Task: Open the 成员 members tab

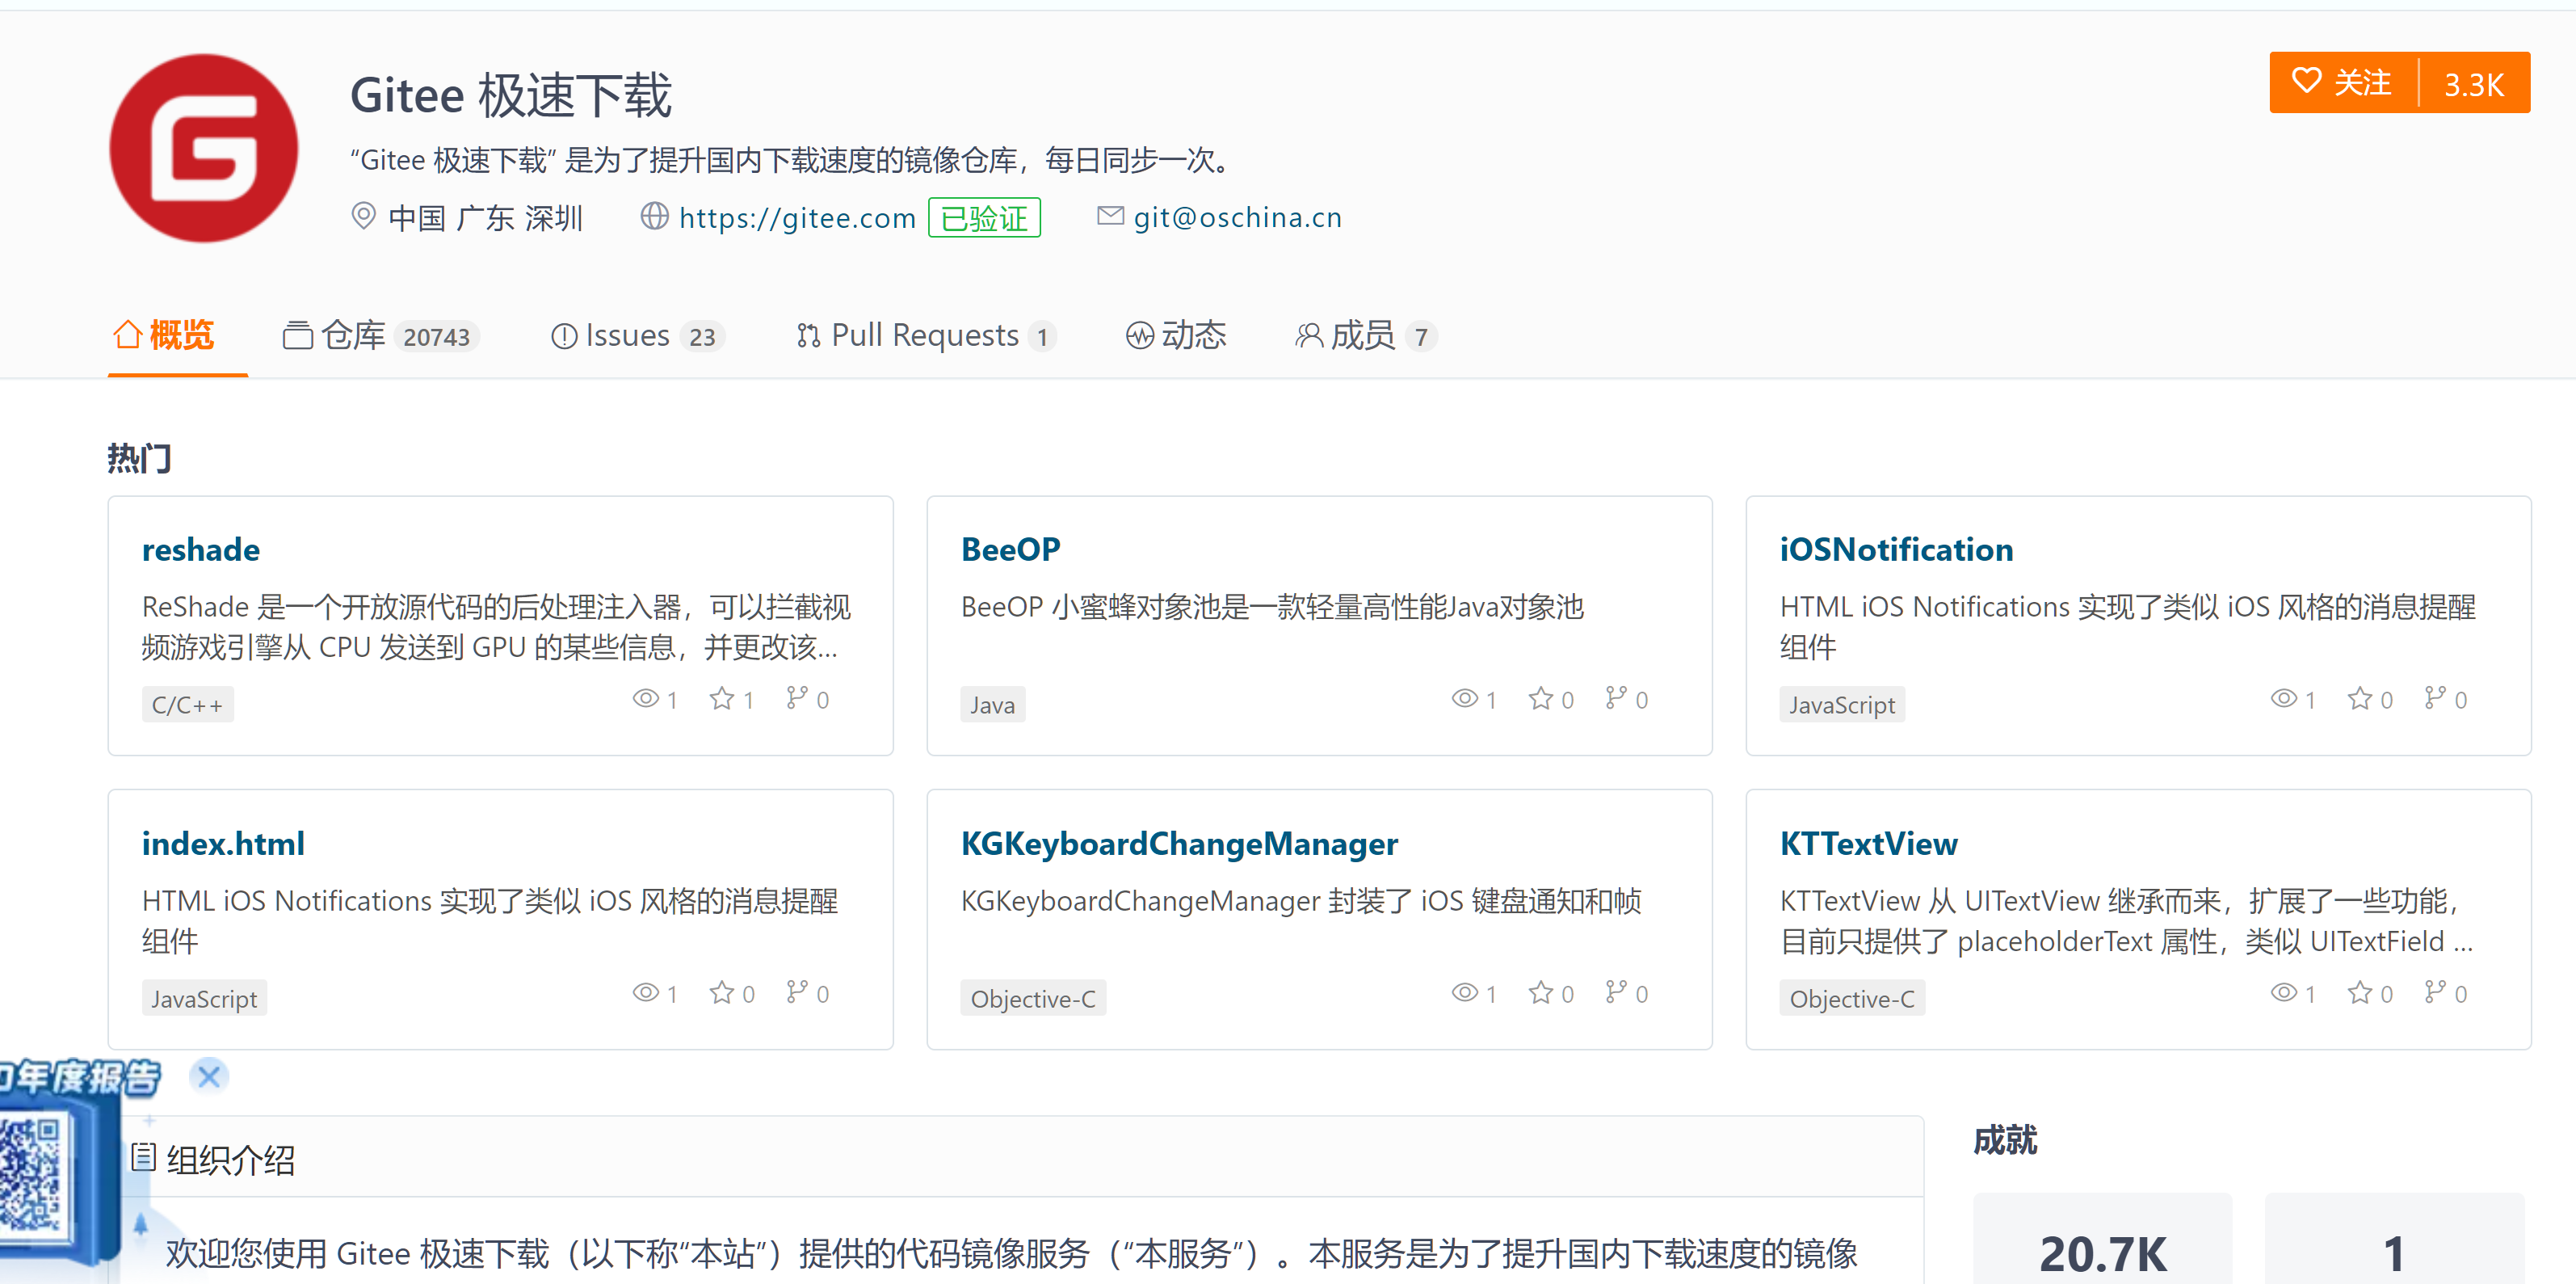Action: coord(1366,335)
